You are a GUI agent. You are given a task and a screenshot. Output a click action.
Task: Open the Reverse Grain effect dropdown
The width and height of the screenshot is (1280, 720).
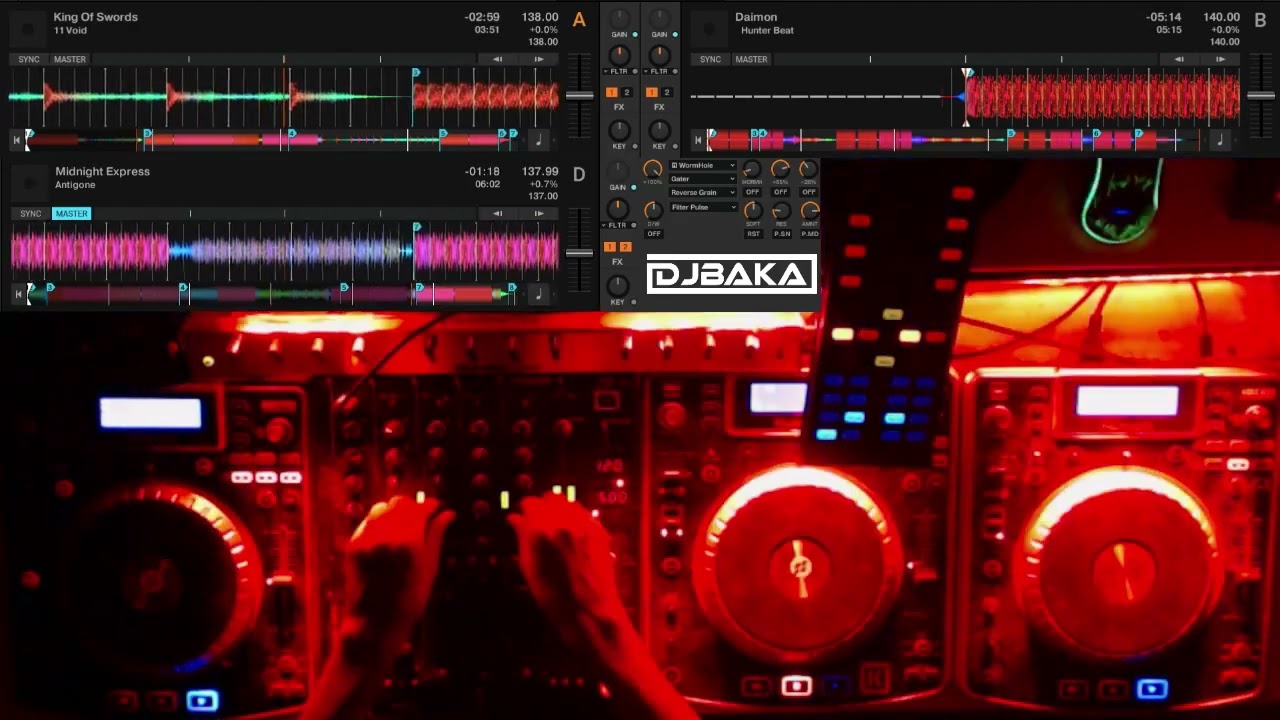[x=702, y=192]
